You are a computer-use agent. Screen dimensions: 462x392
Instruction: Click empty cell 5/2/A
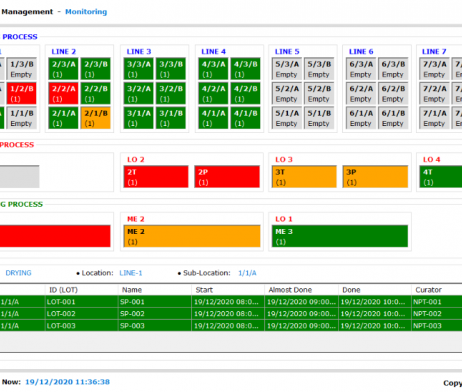coord(287,94)
